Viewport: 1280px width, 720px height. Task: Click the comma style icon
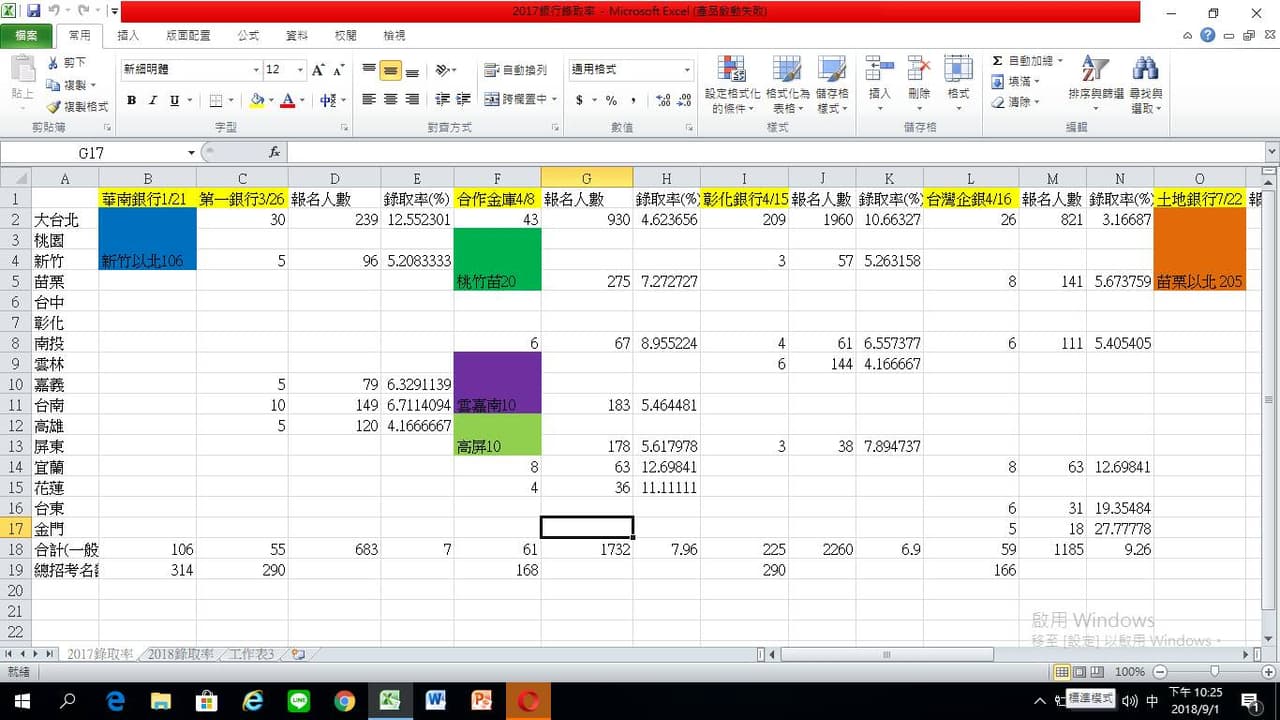tap(635, 100)
